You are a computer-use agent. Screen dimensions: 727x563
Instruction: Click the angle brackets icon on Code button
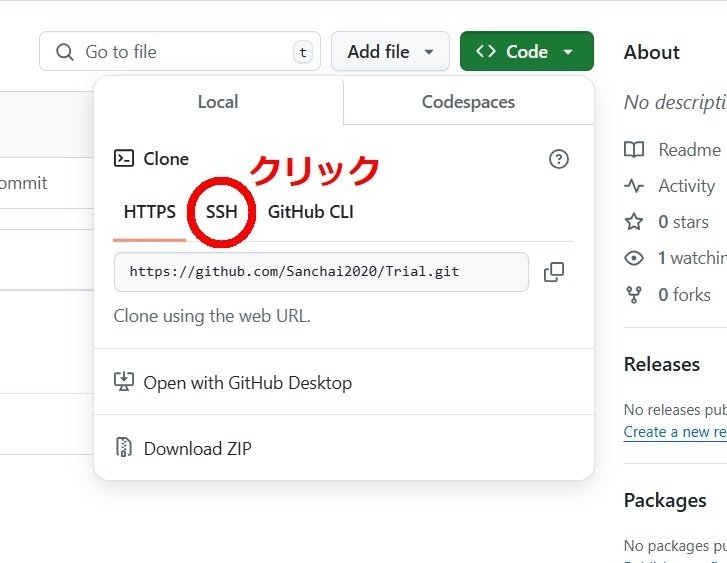pyautogui.click(x=486, y=51)
